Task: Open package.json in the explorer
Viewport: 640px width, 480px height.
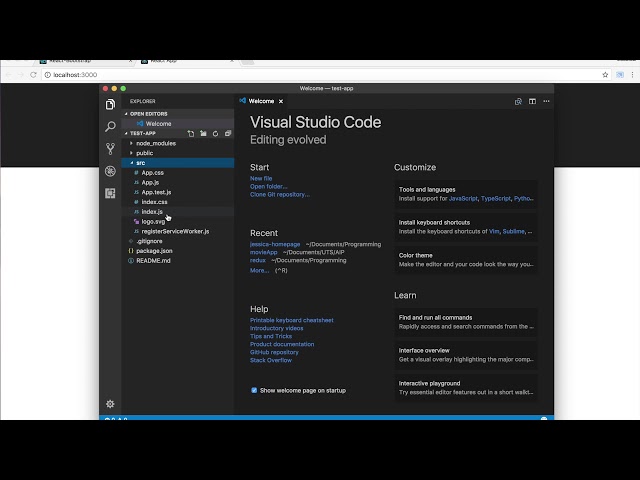Action: click(178, 251)
